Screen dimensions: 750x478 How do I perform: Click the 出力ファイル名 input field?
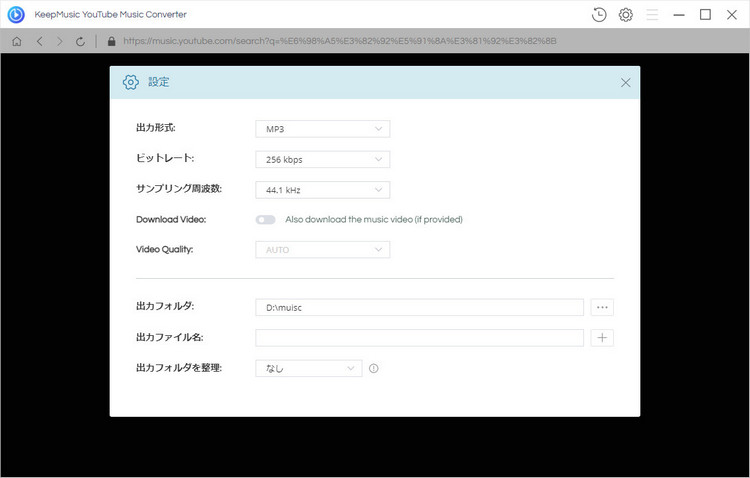point(419,338)
